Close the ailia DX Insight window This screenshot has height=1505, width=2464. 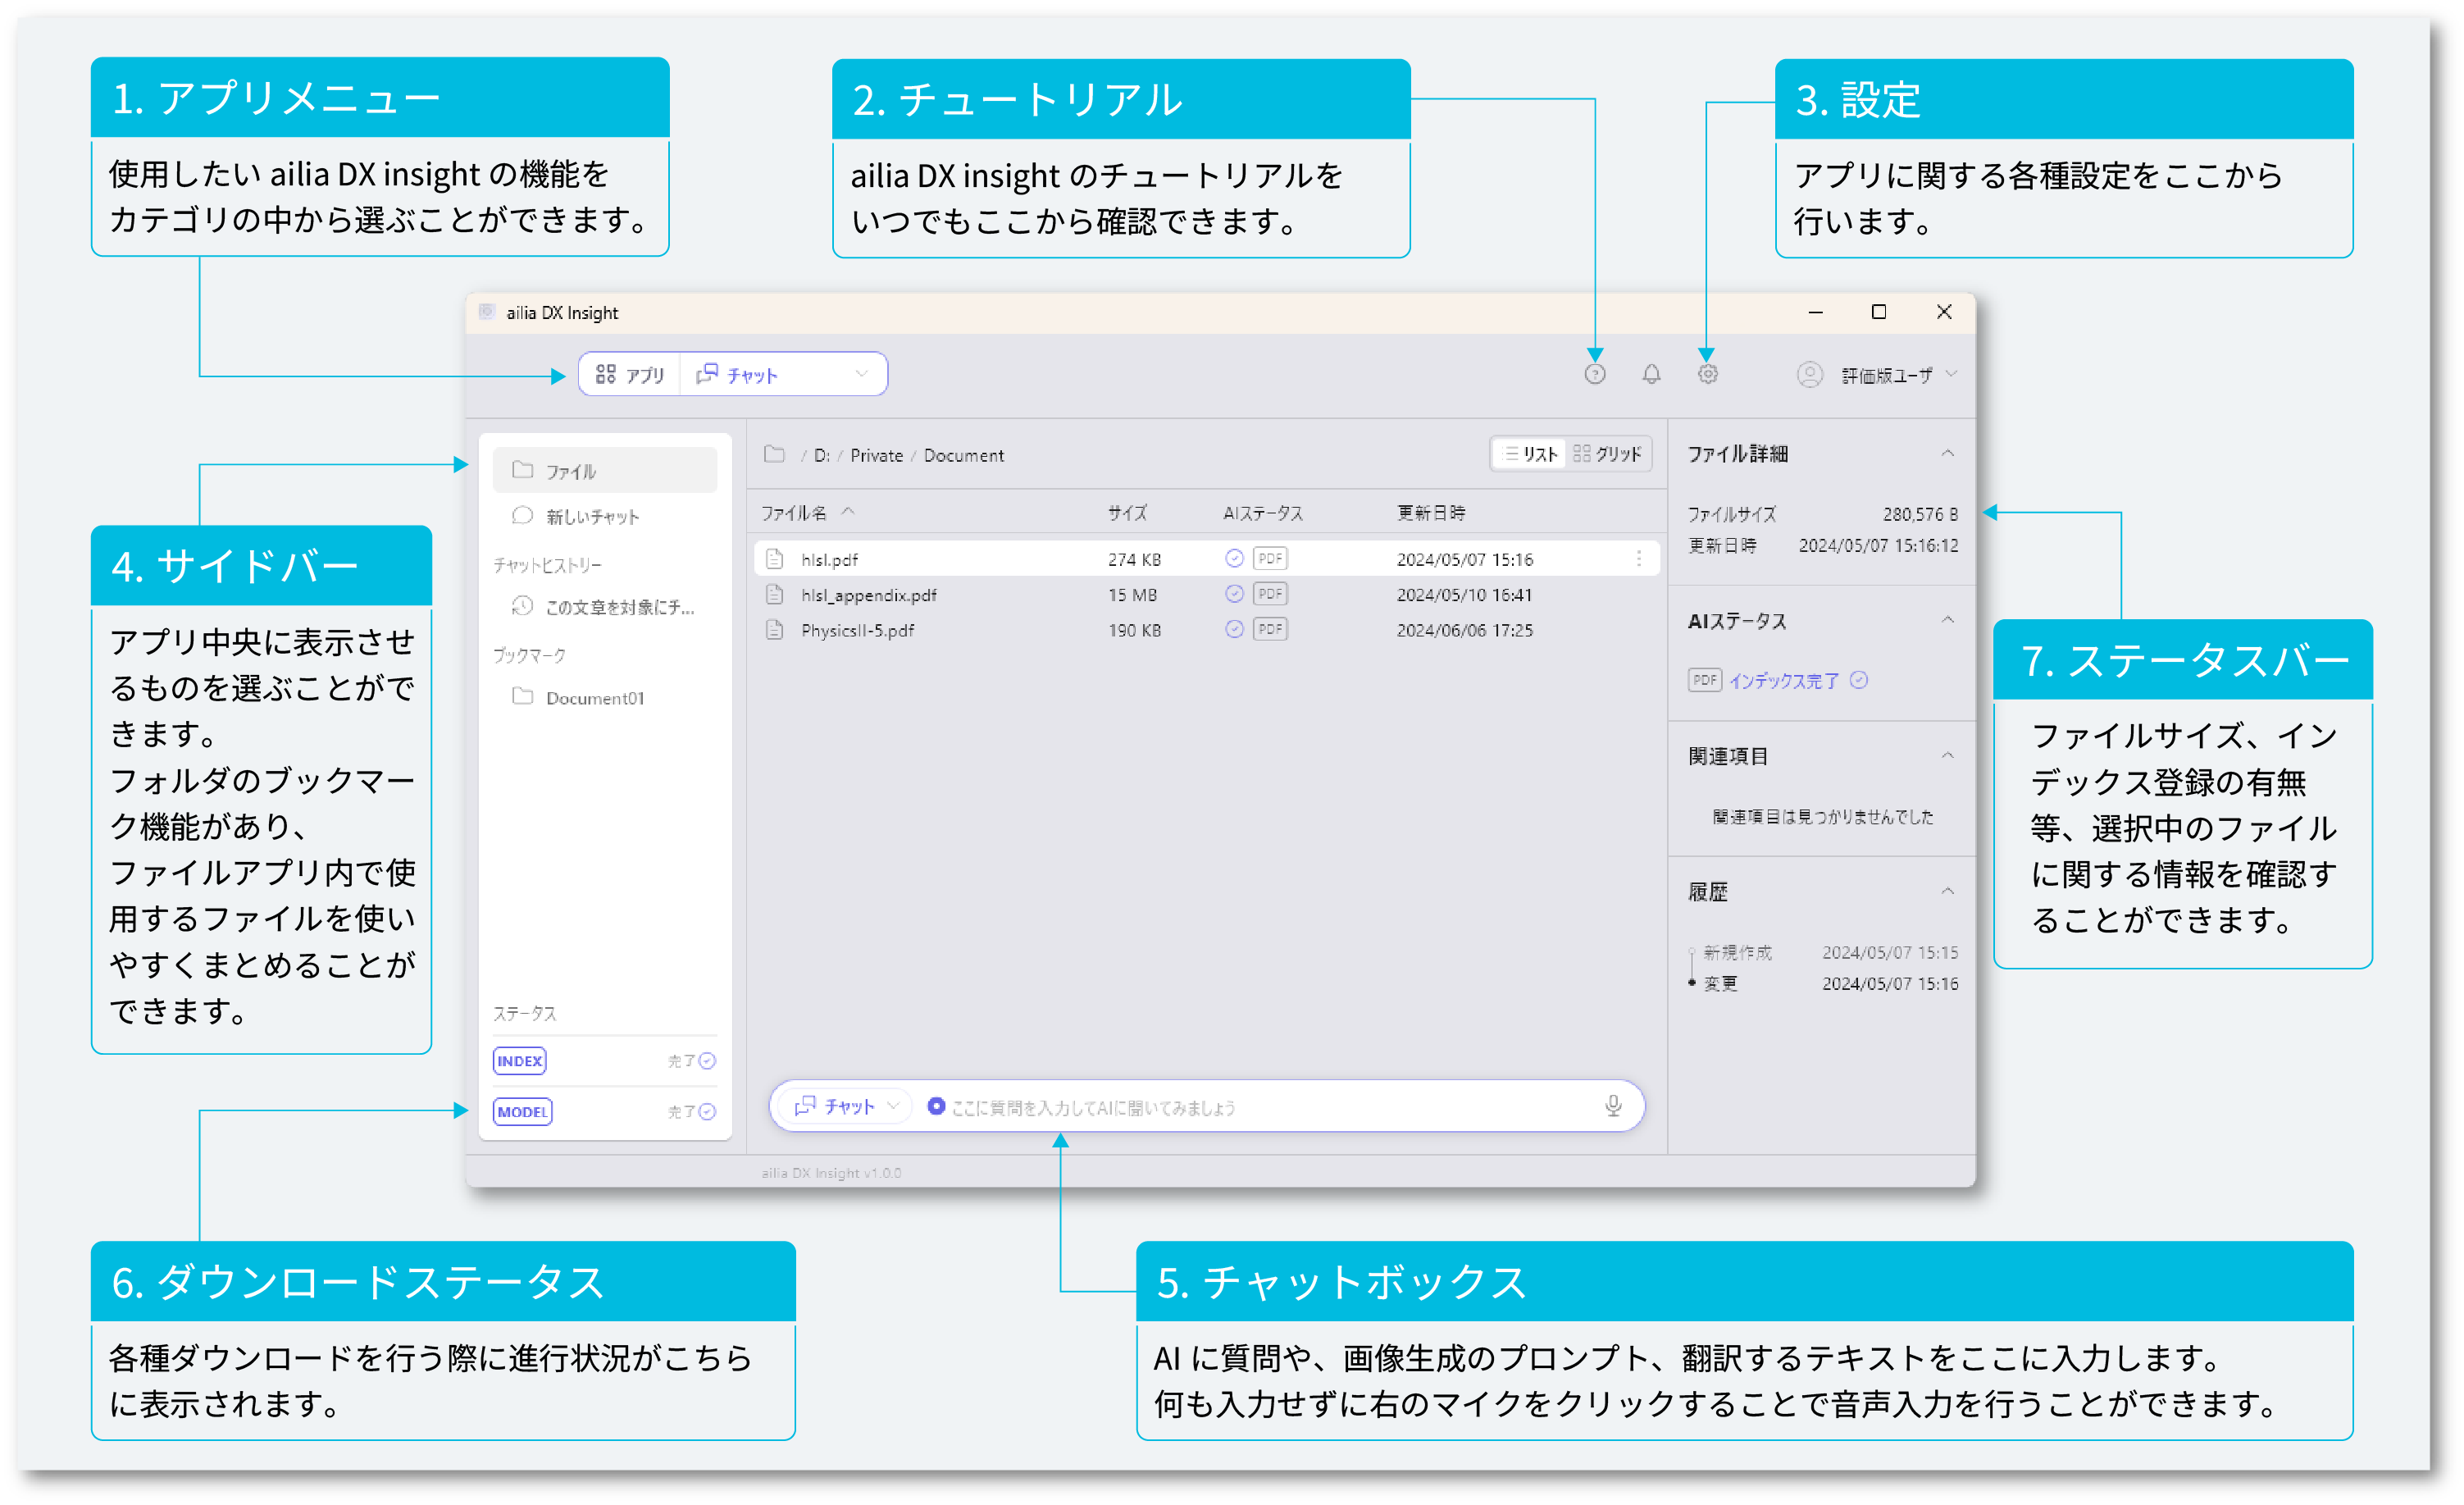1944,312
